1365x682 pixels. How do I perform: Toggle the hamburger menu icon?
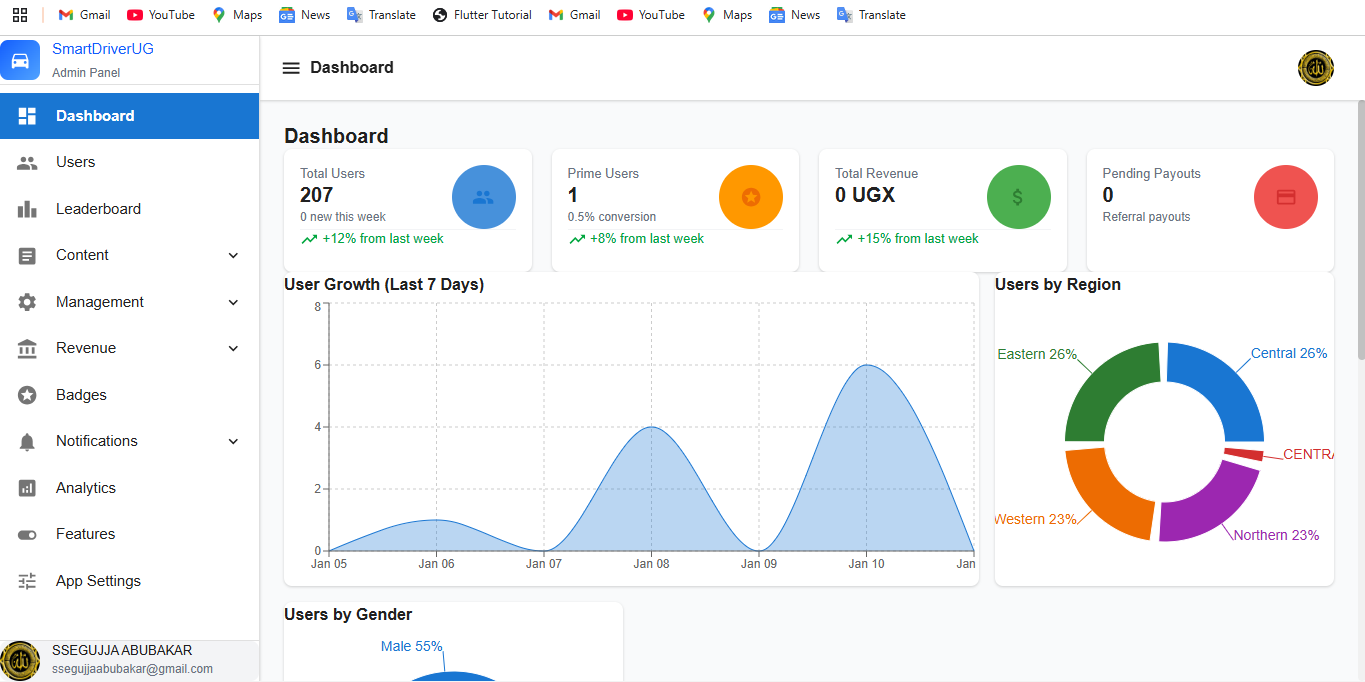(x=291, y=68)
